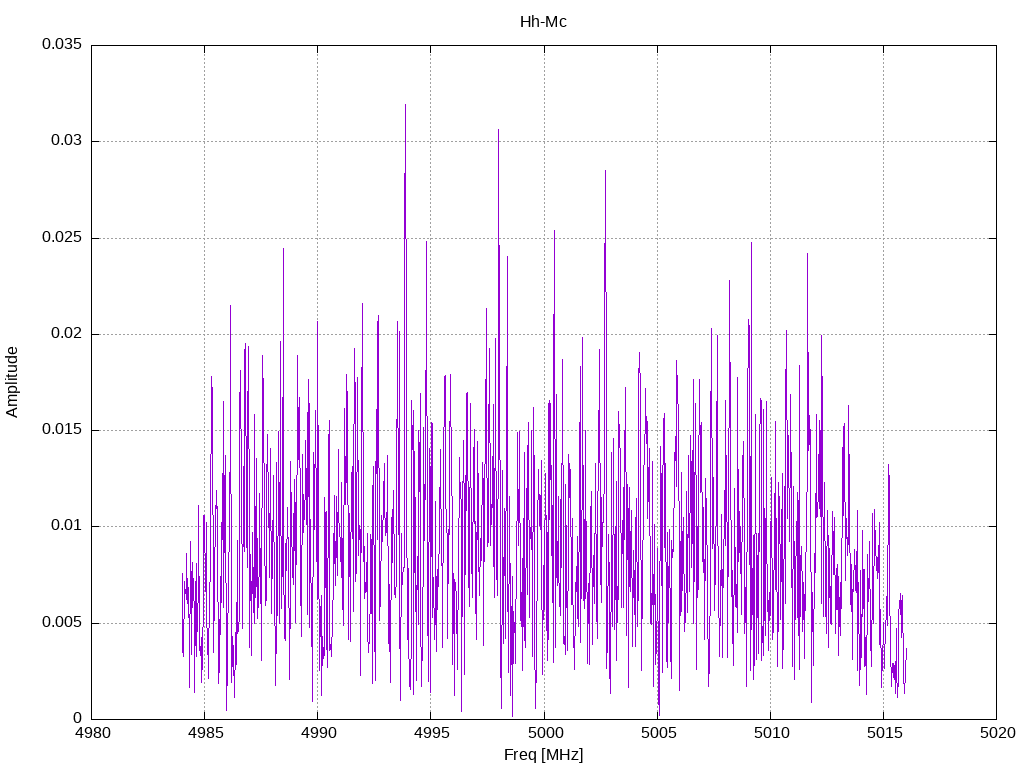Click the y-axis tick label 0.02
The height and width of the screenshot is (768, 1024).
tap(67, 333)
